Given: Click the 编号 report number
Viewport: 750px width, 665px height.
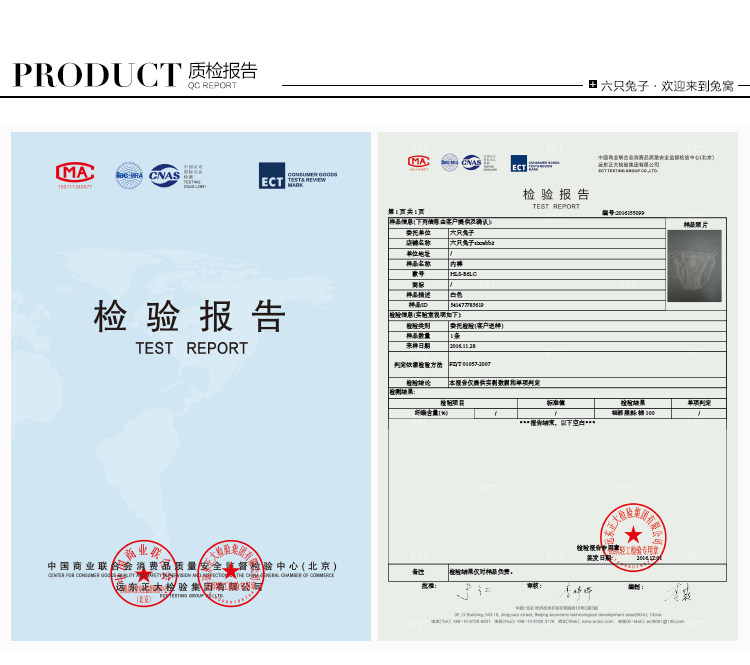Looking at the screenshot, I should [x=623, y=213].
